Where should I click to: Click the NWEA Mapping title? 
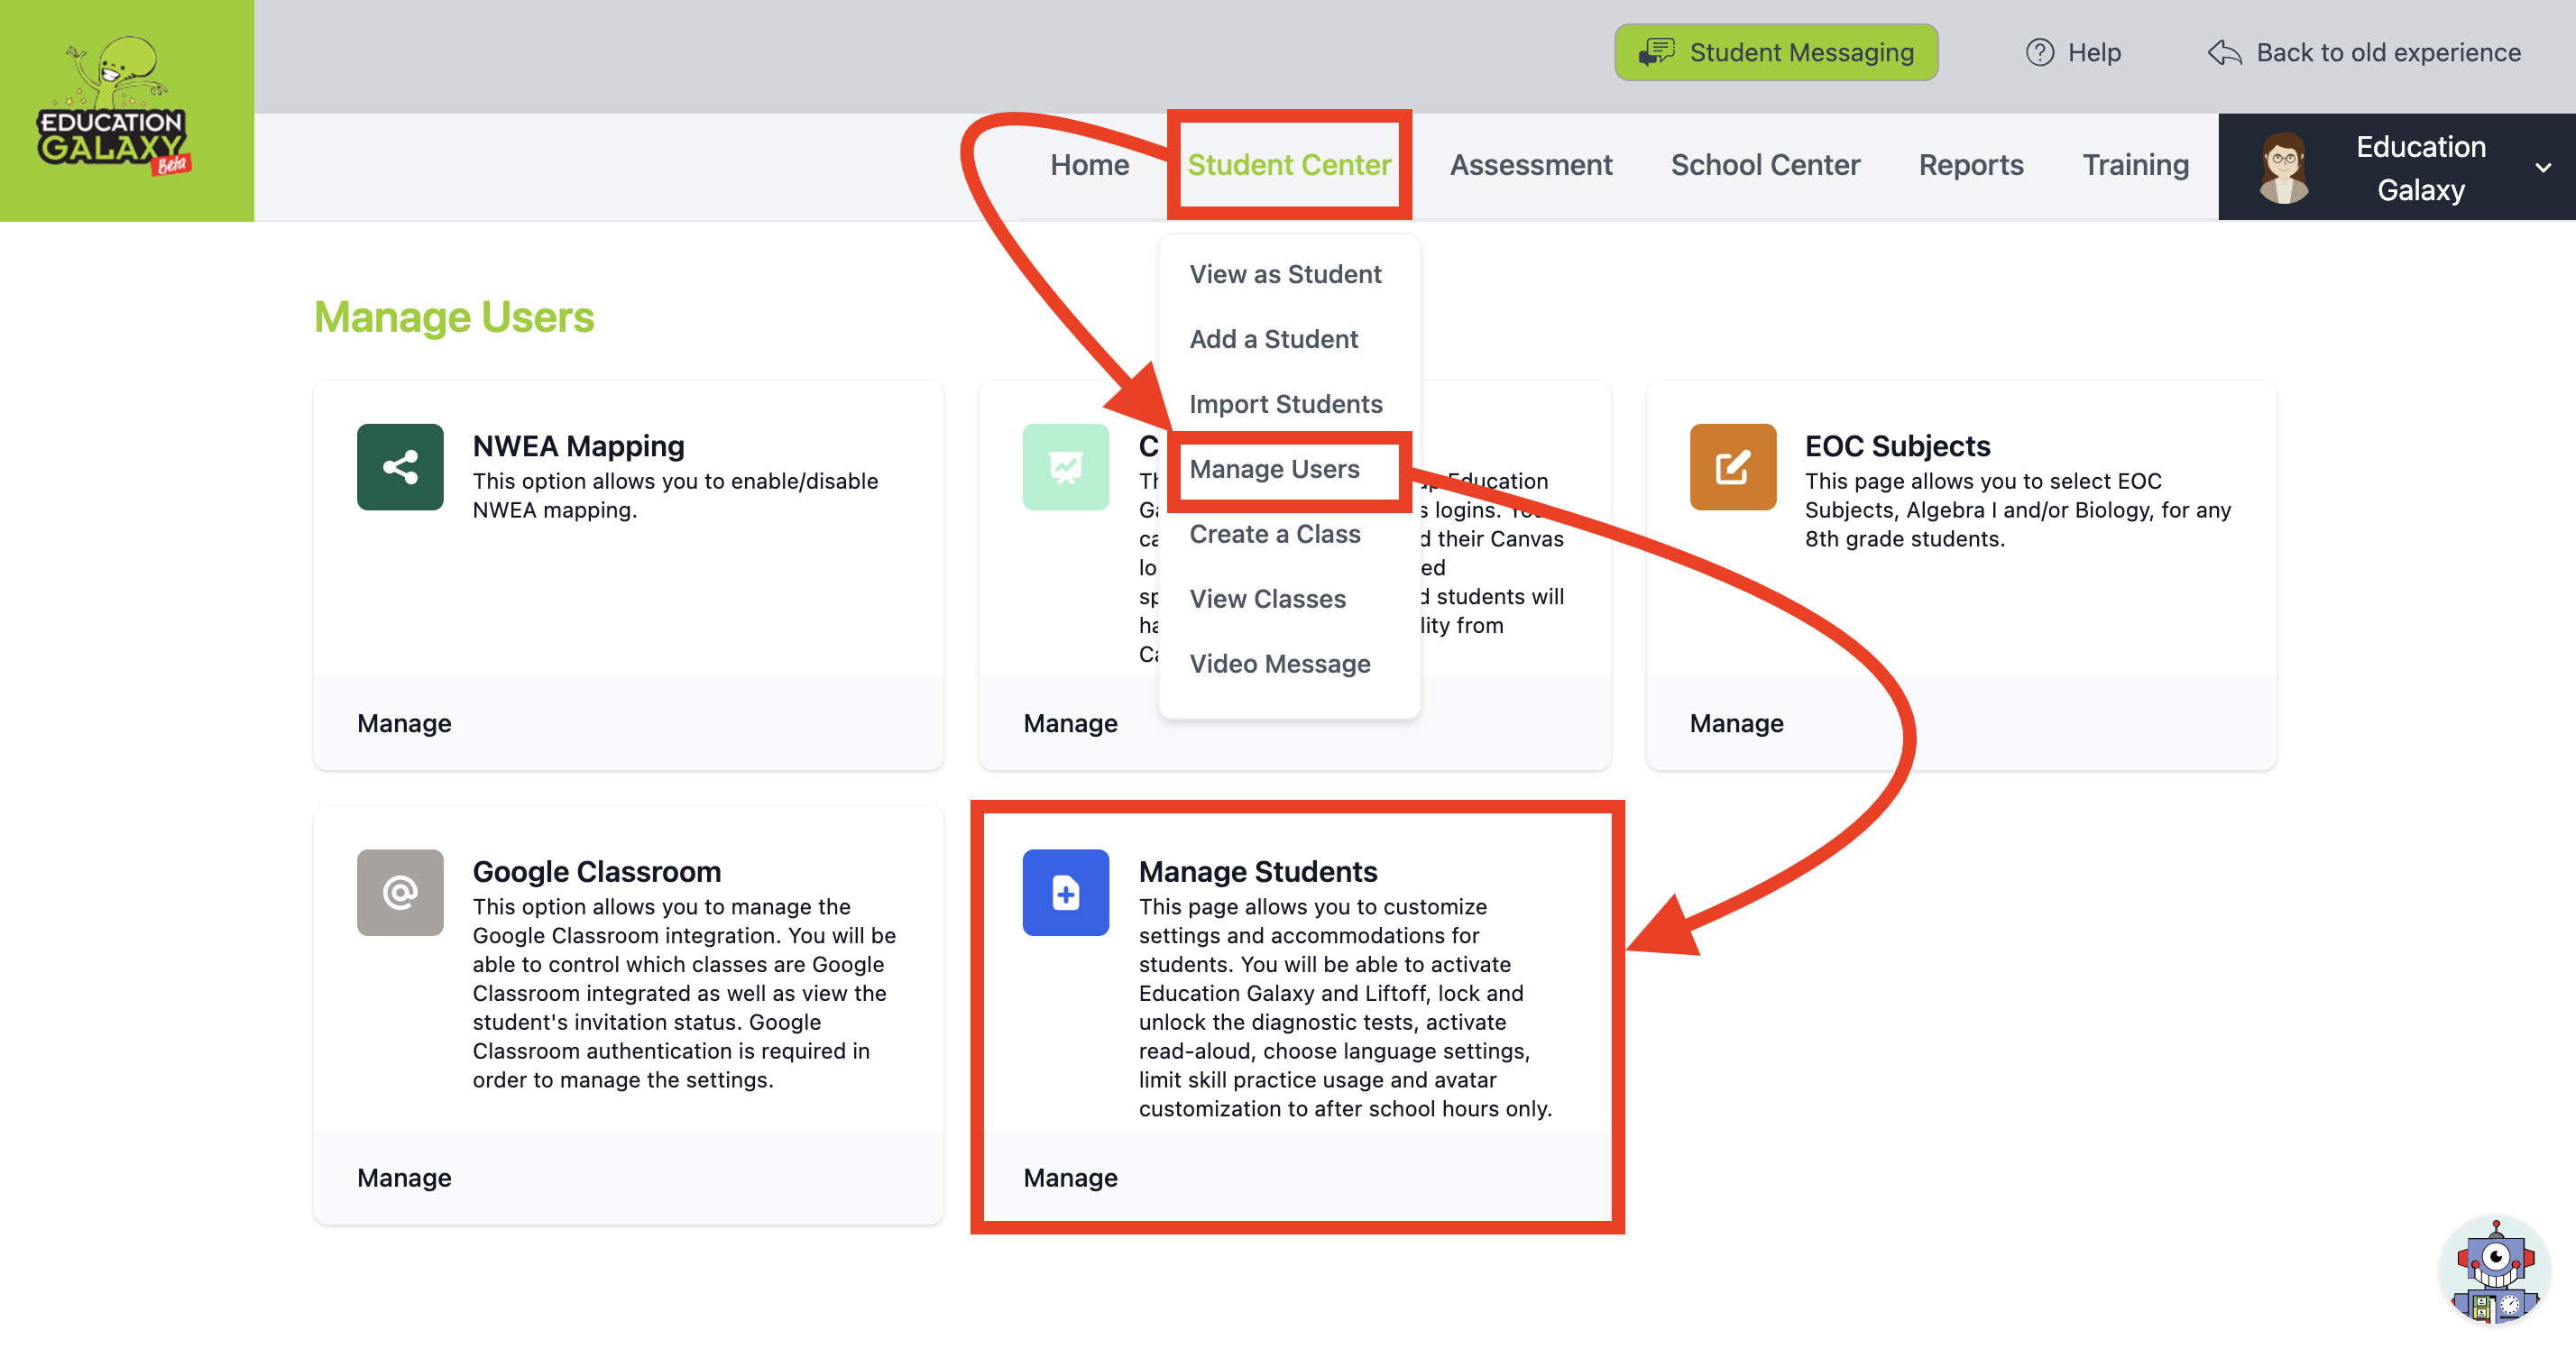[x=578, y=446]
